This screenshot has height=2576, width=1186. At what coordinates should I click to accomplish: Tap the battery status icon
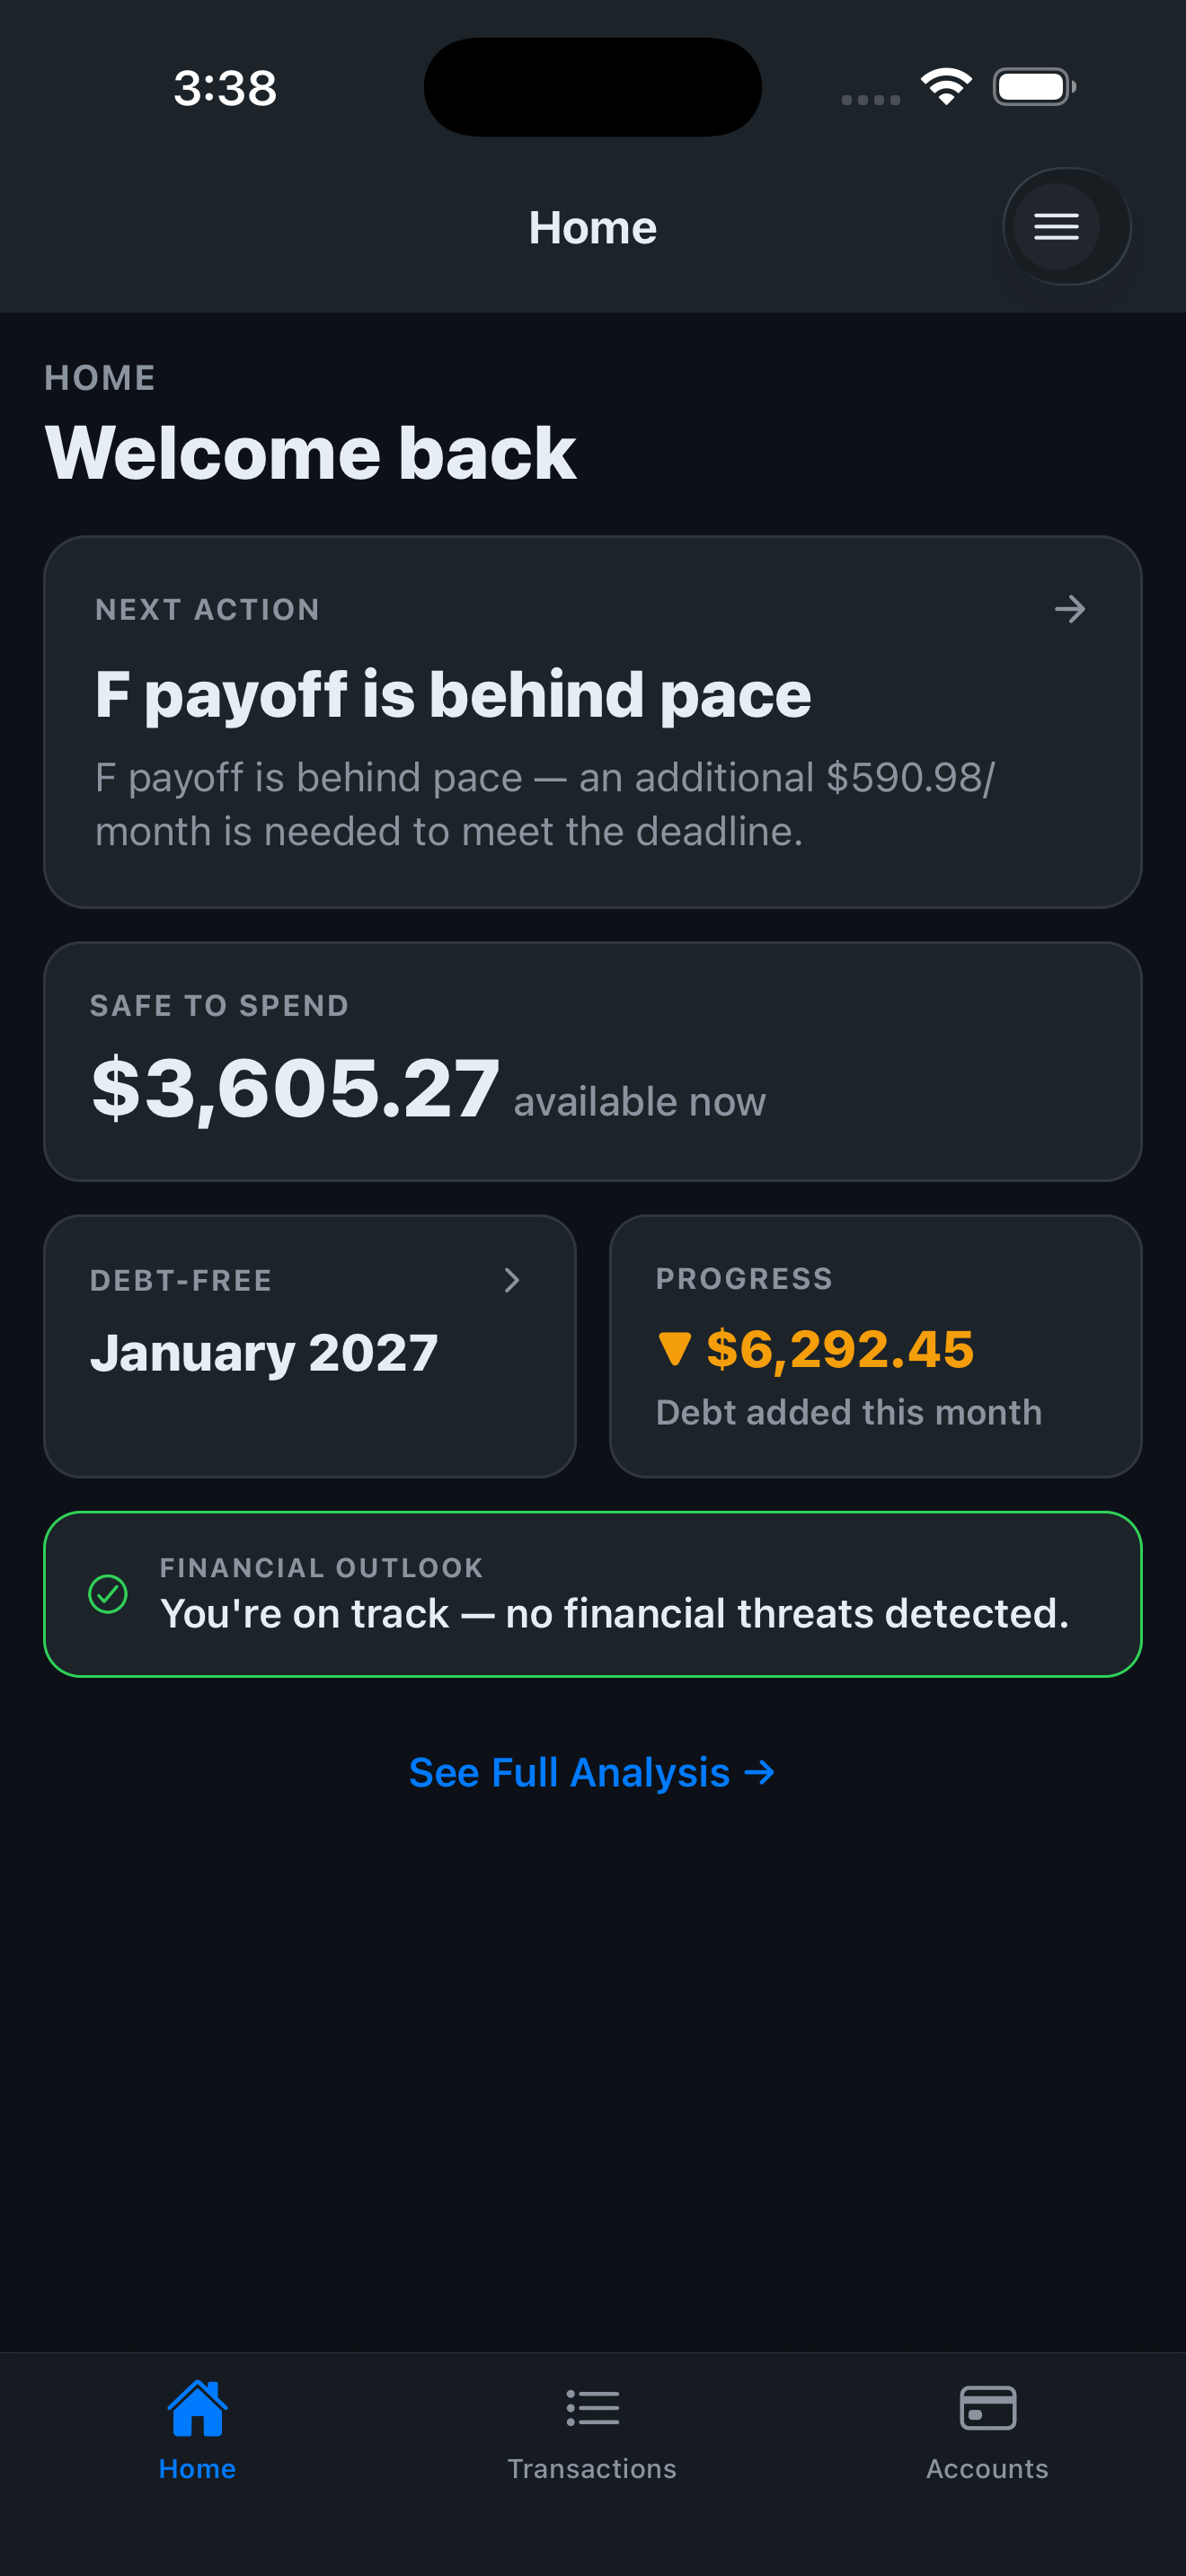tap(1034, 87)
